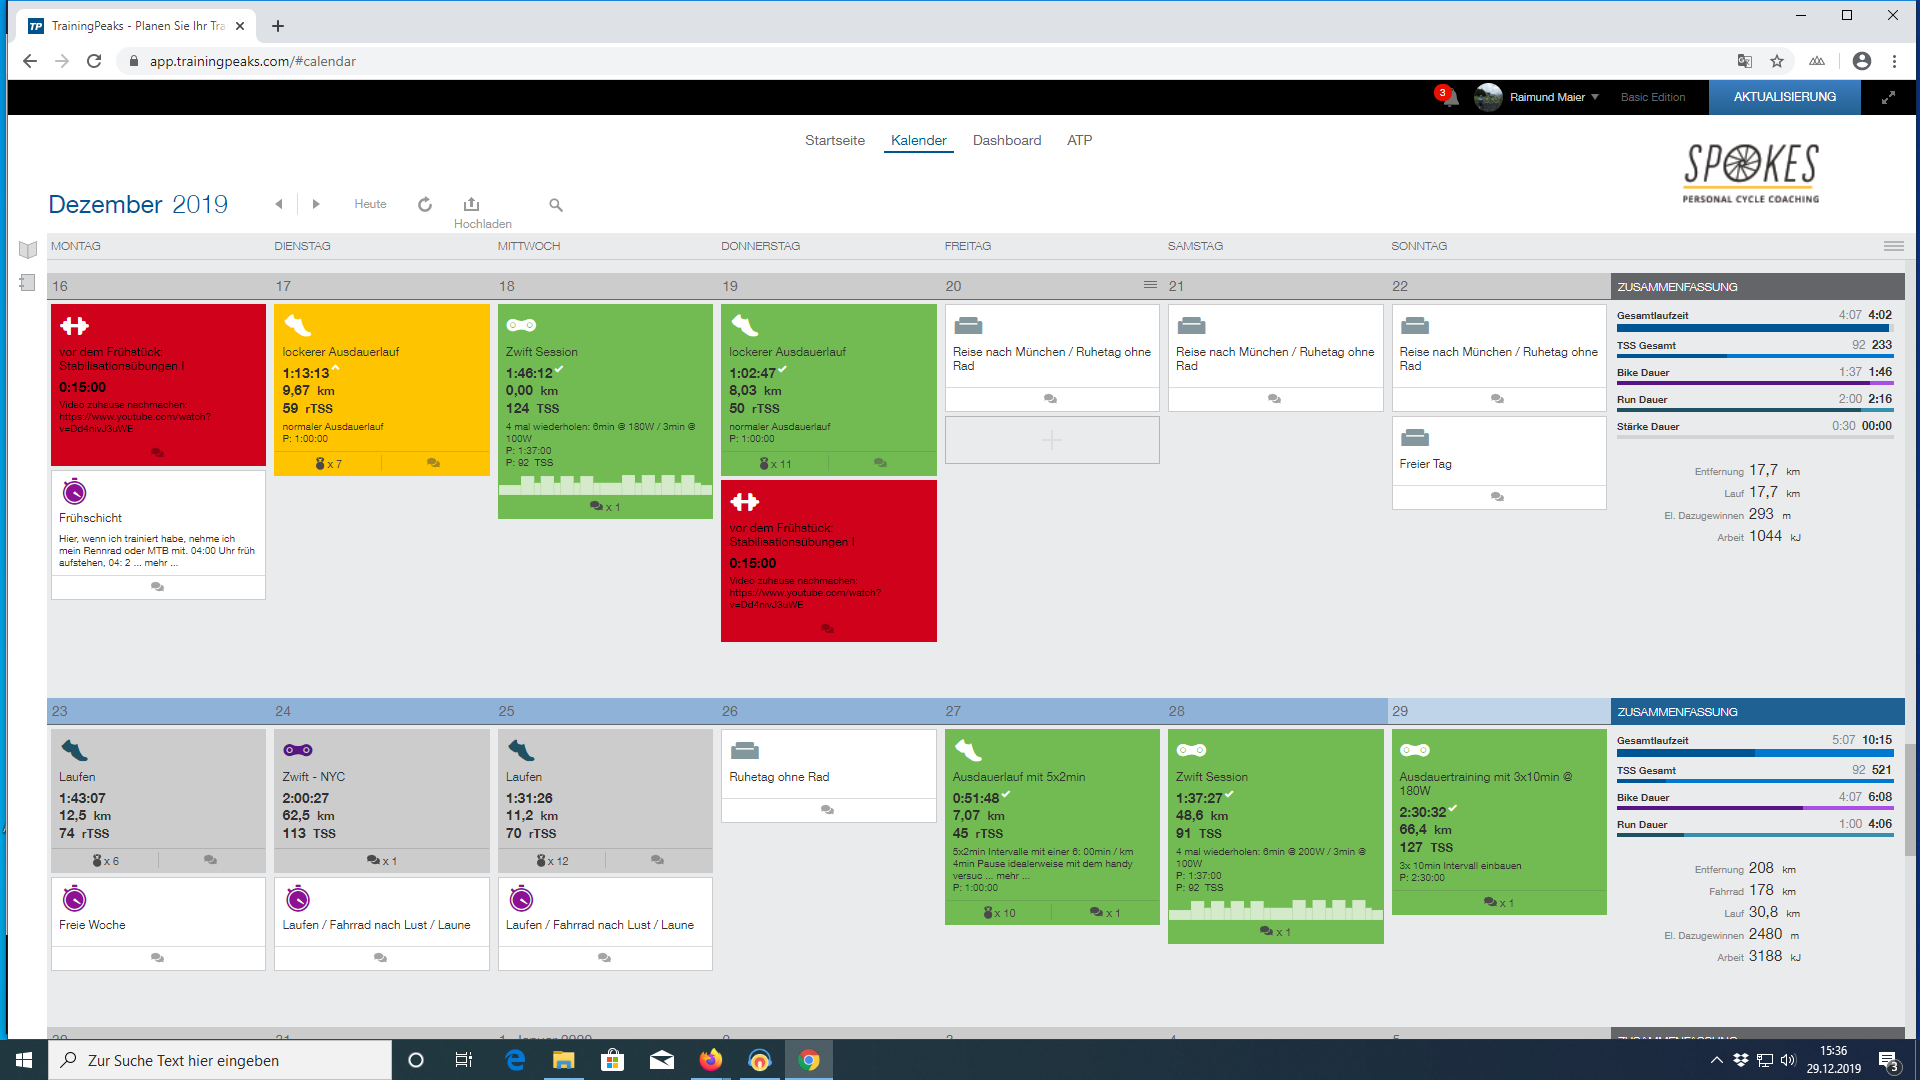Click the Gesamtlaufzeit progress bar of week one
Screen dimensions: 1920x1080
[1753, 328]
